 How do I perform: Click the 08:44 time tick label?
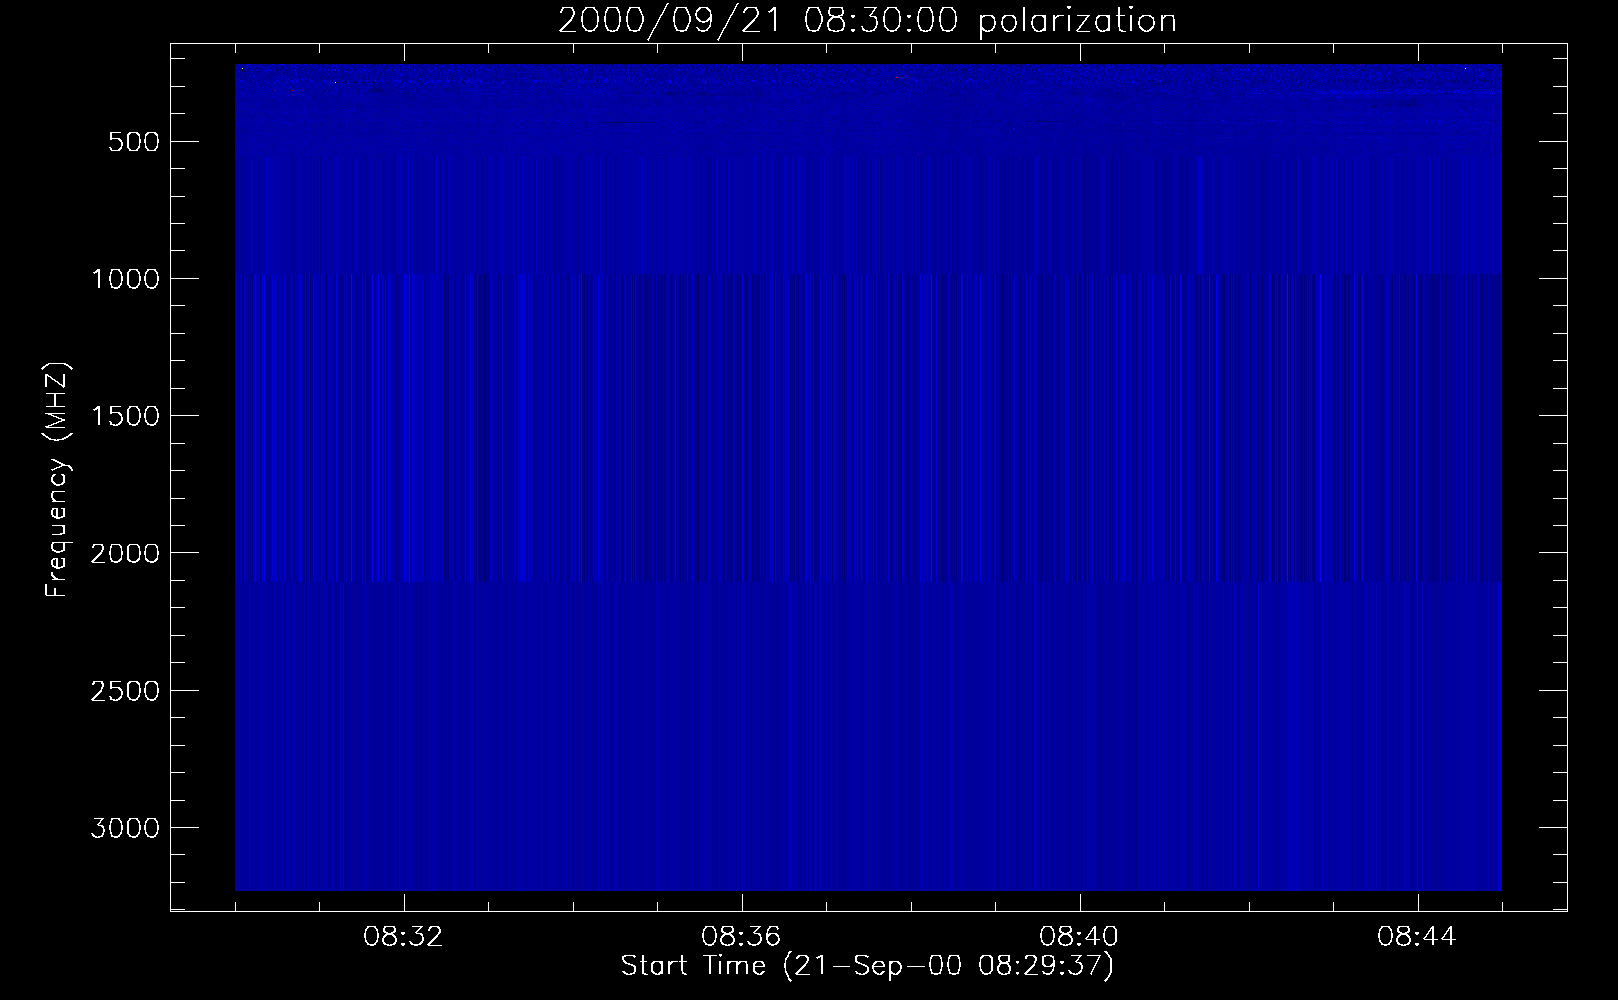click(x=1418, y=938)
